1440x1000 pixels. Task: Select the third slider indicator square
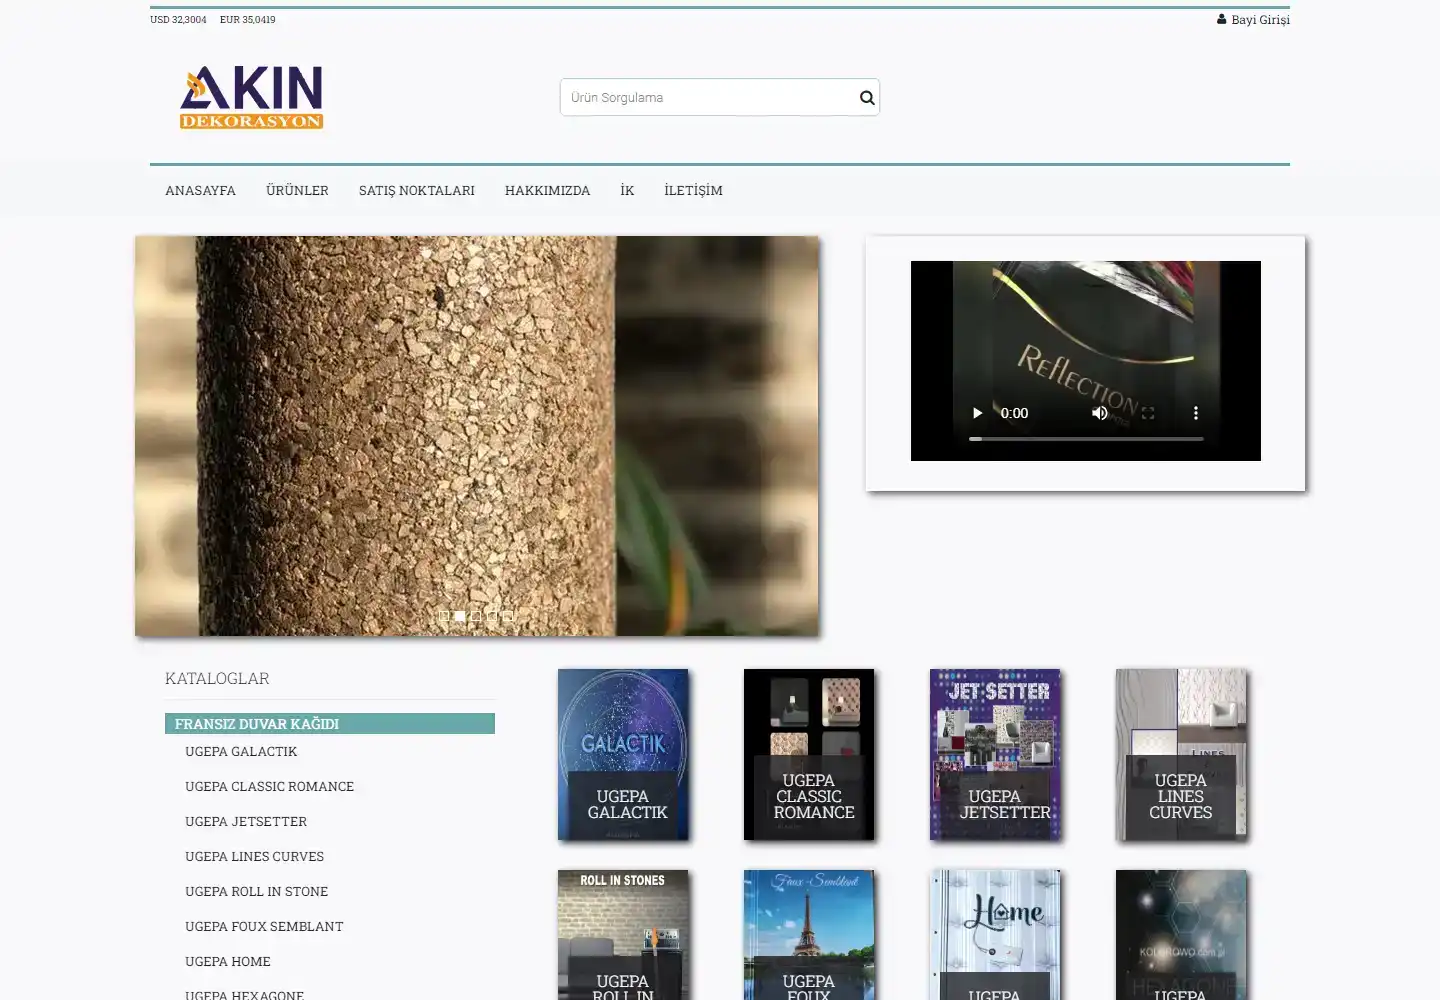pos(476,616)
